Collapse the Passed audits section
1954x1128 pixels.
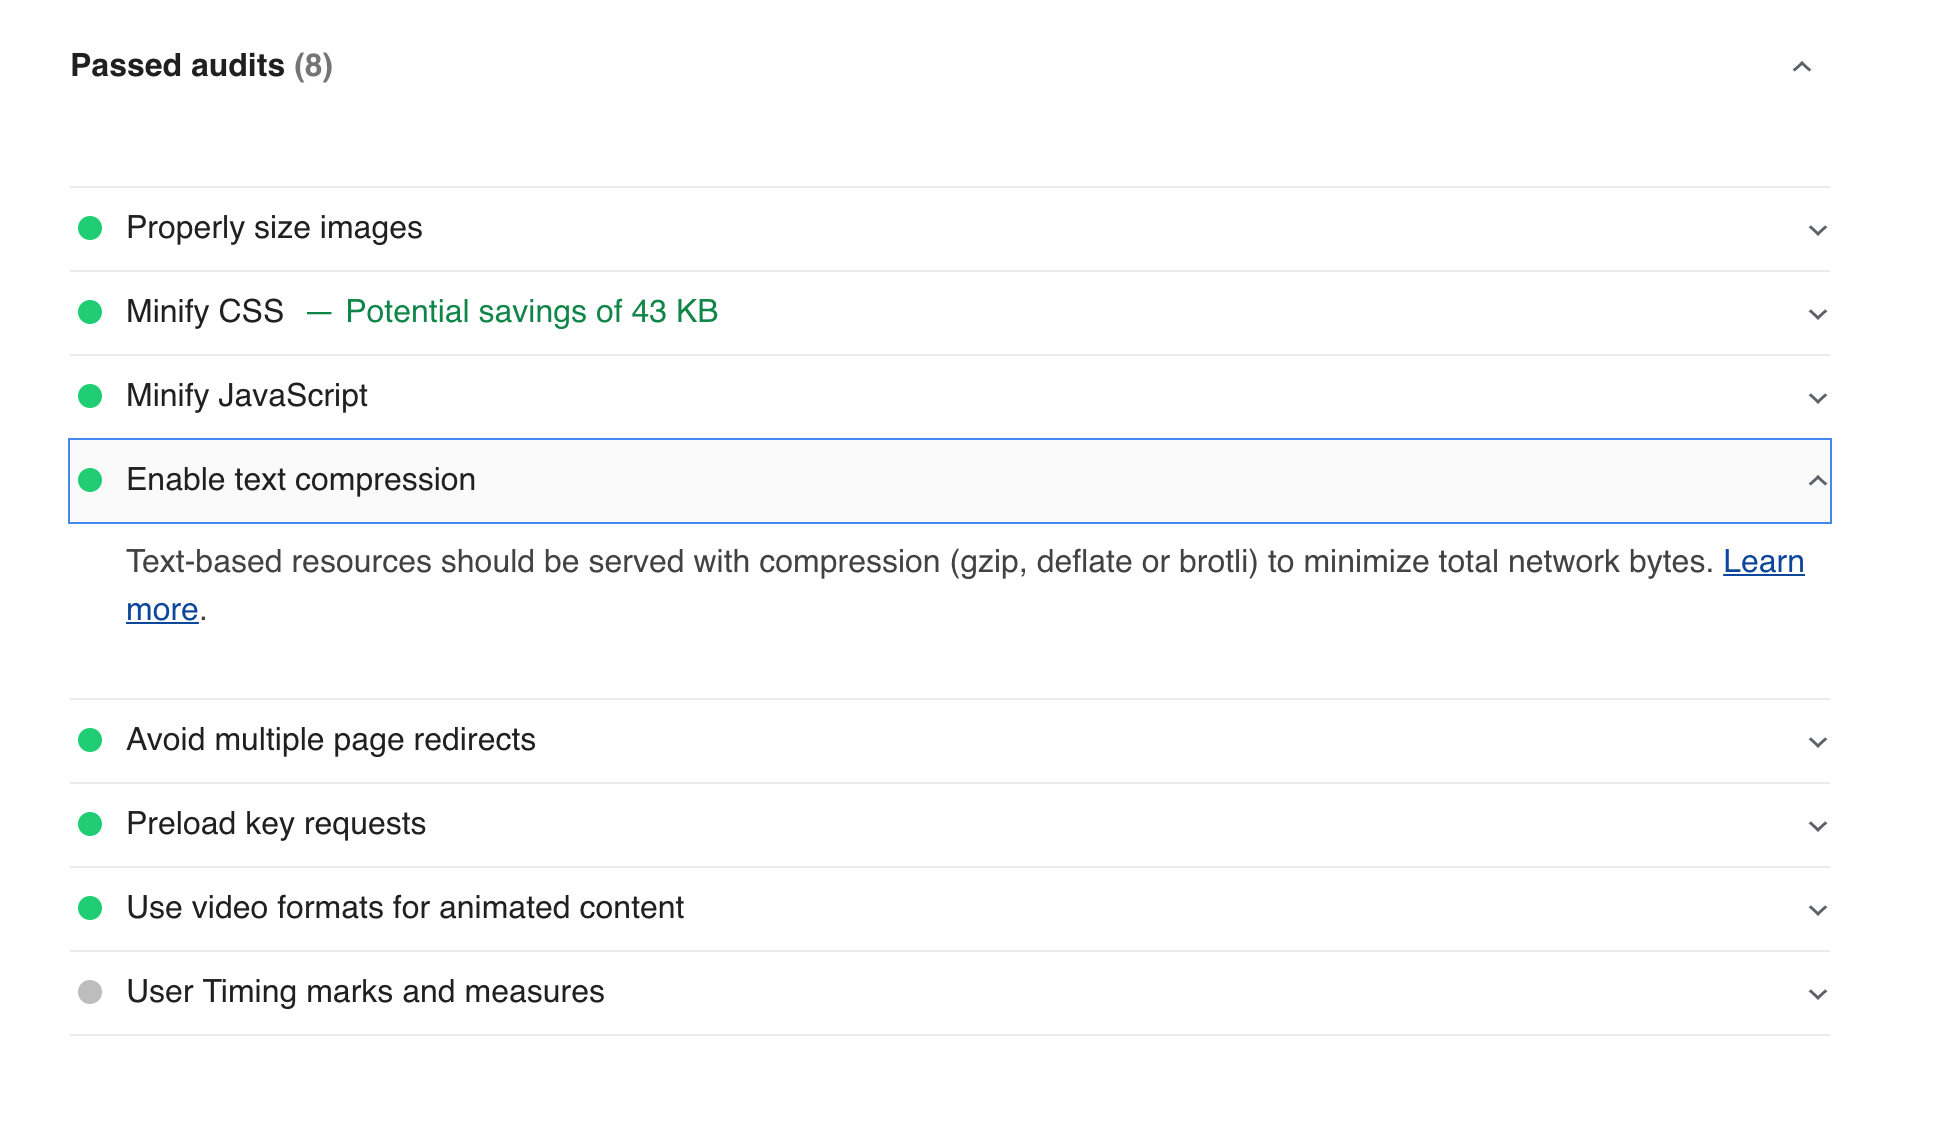1803,68
